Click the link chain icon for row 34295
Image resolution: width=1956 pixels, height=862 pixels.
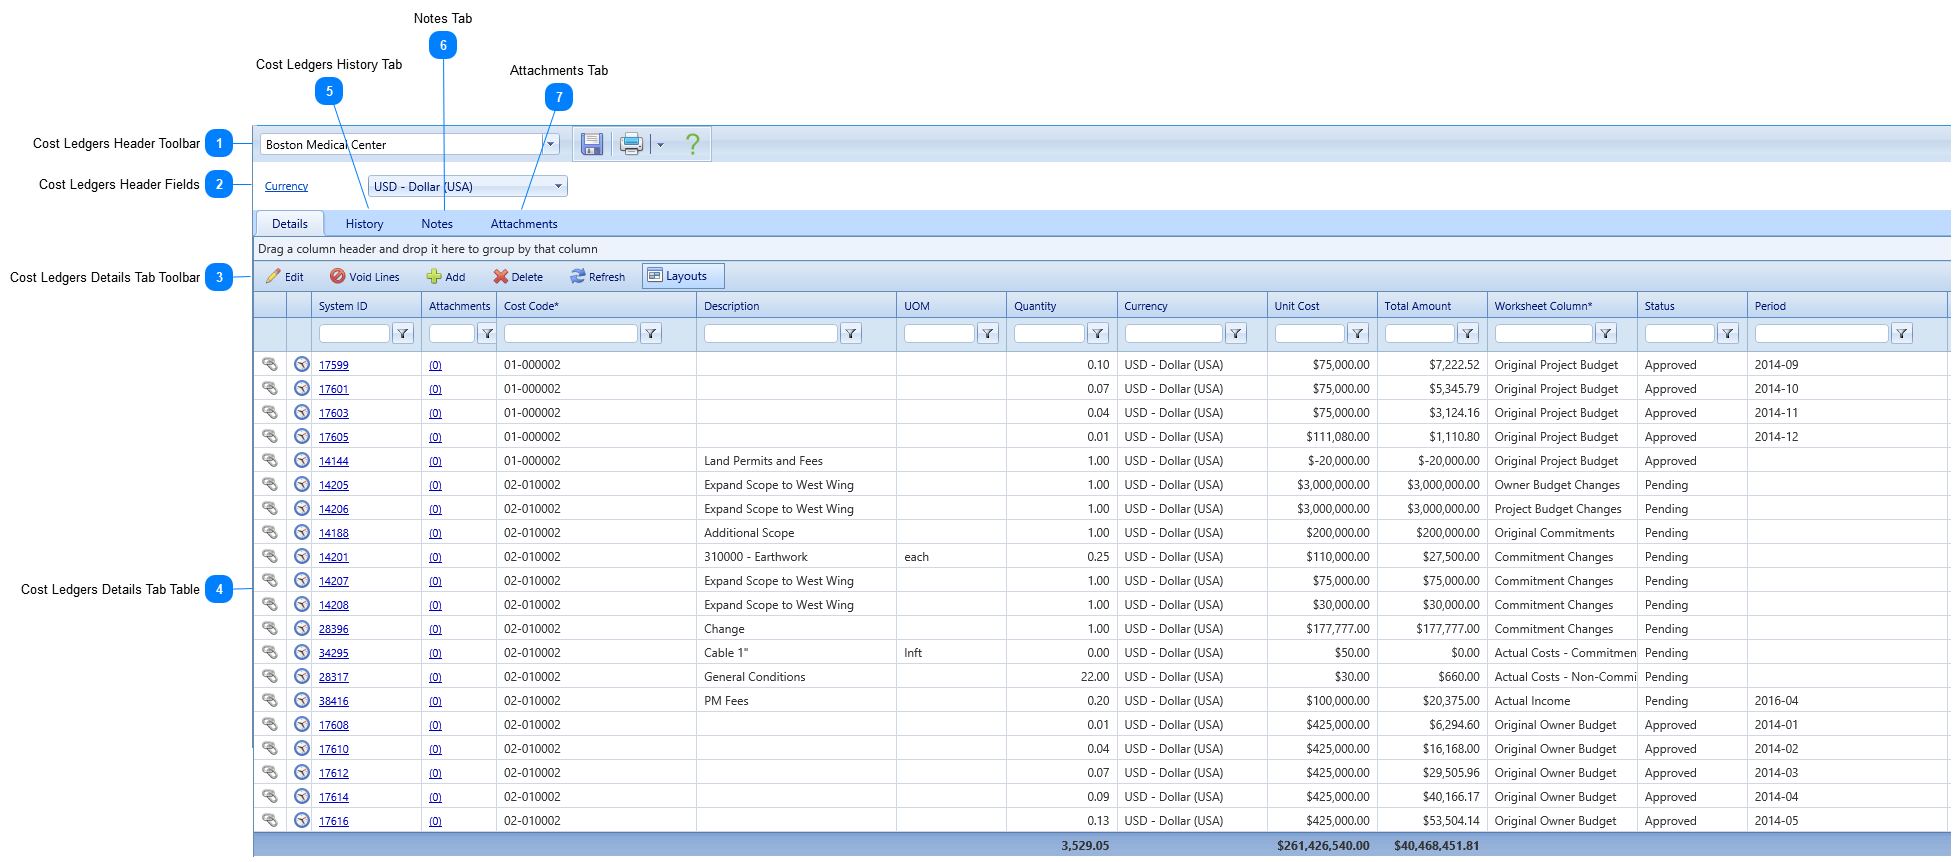pyautogui.click(x=270, y=652)
